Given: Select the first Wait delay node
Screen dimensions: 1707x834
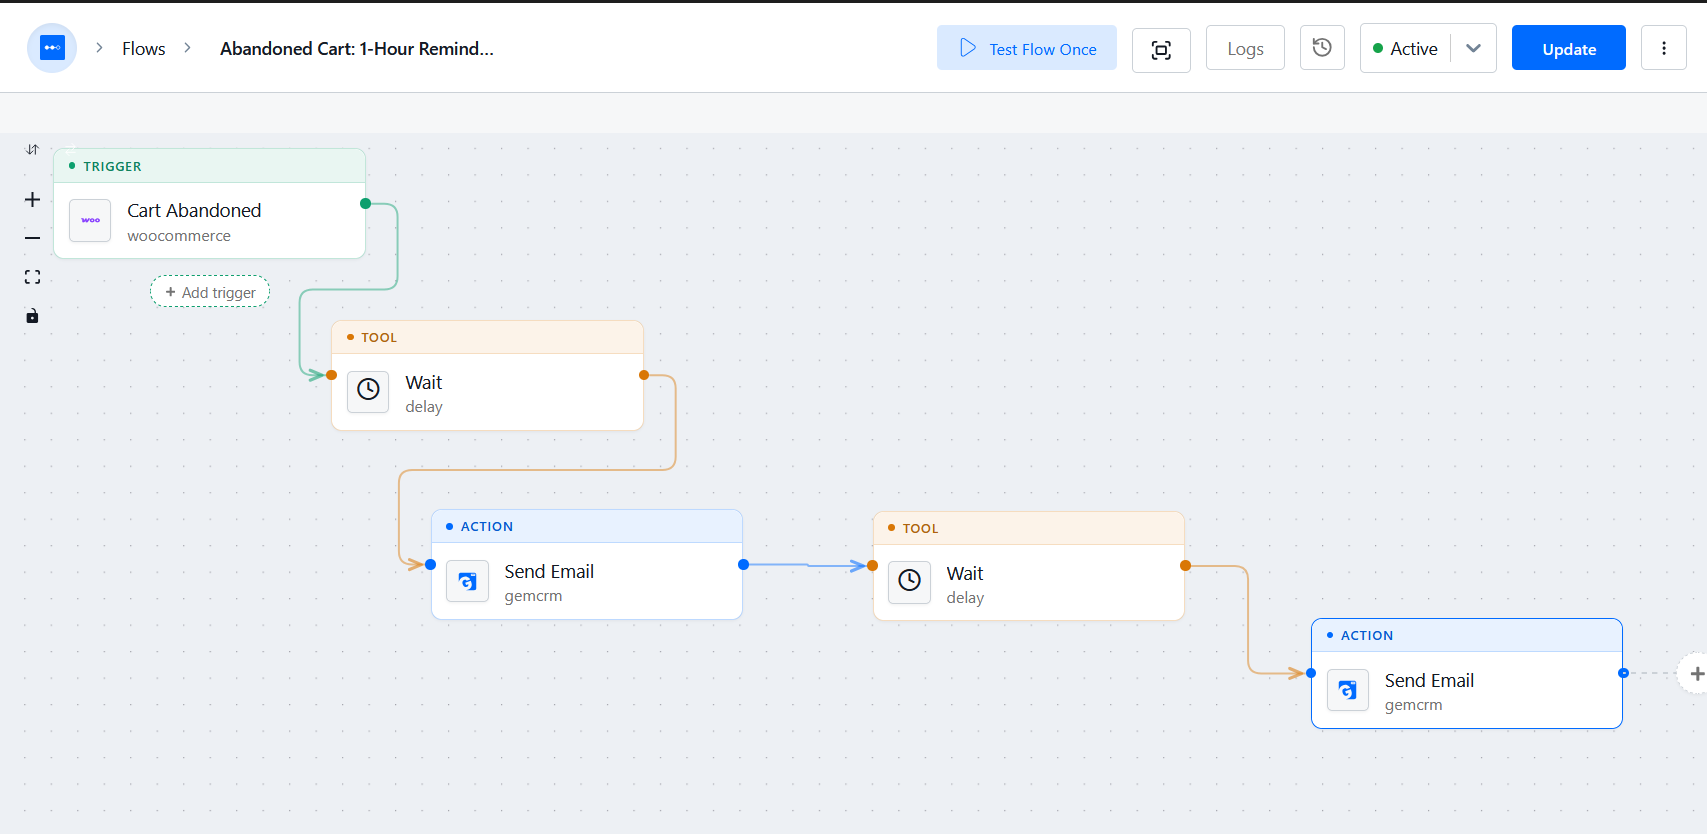Looking at the screenshot, I should coord(488,376).
